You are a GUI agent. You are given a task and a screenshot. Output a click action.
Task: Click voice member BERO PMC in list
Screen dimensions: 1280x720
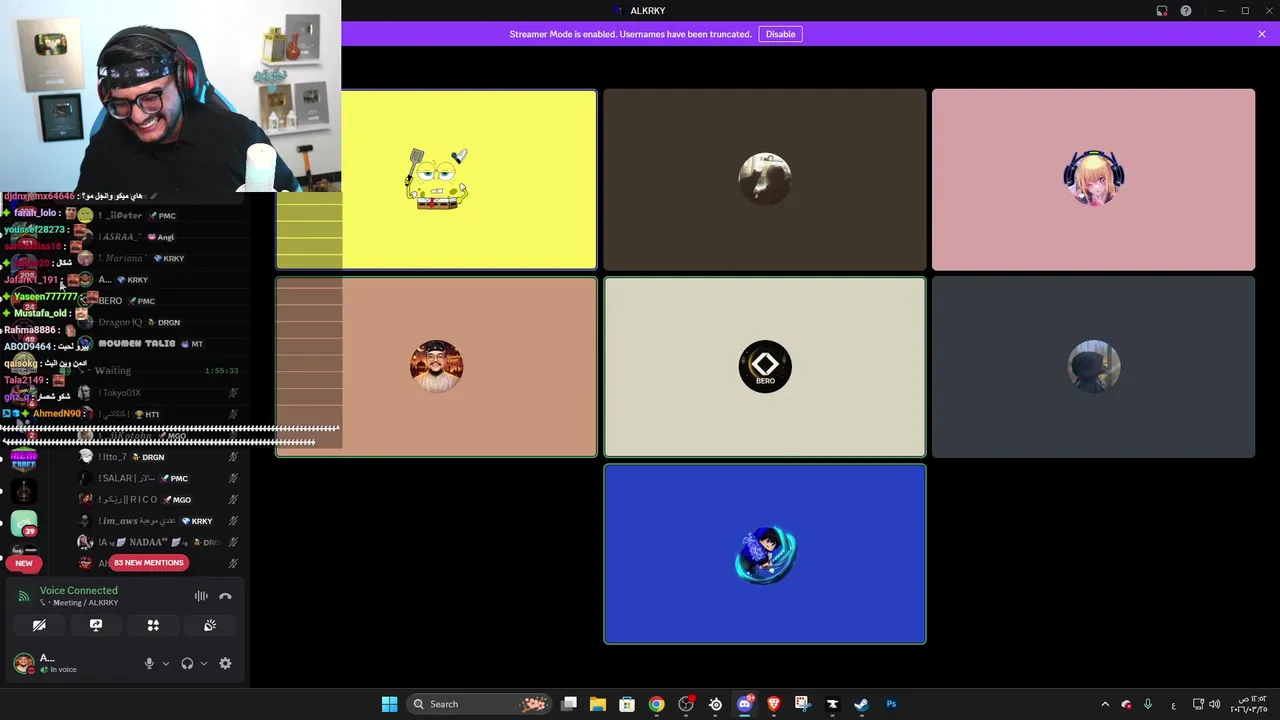[160, 301]
